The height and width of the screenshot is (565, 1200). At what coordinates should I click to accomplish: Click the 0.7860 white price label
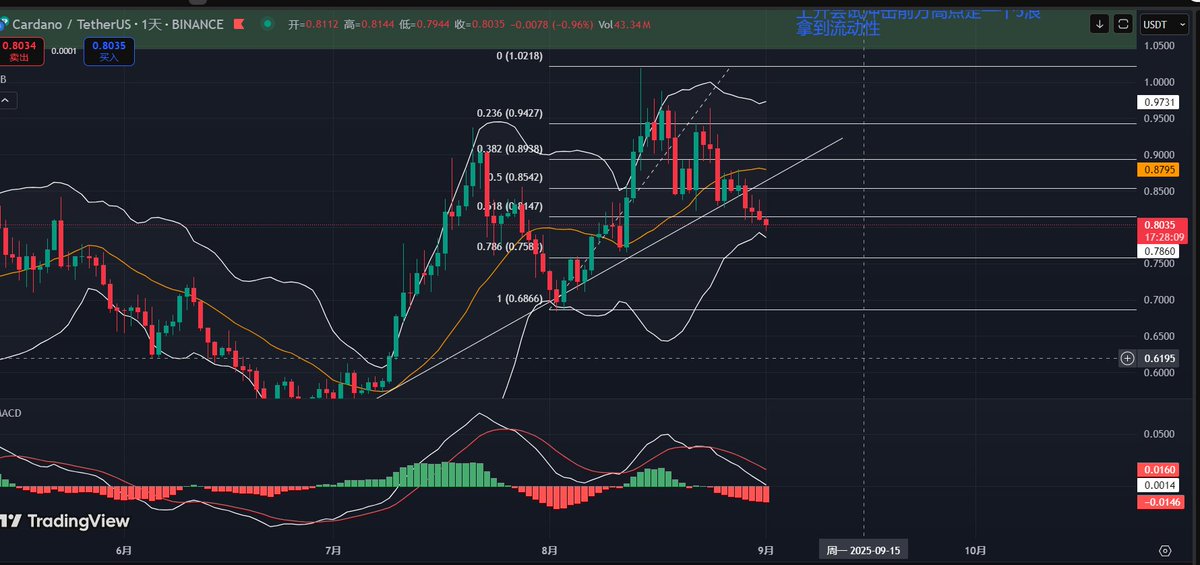(x=1157, y=252)
